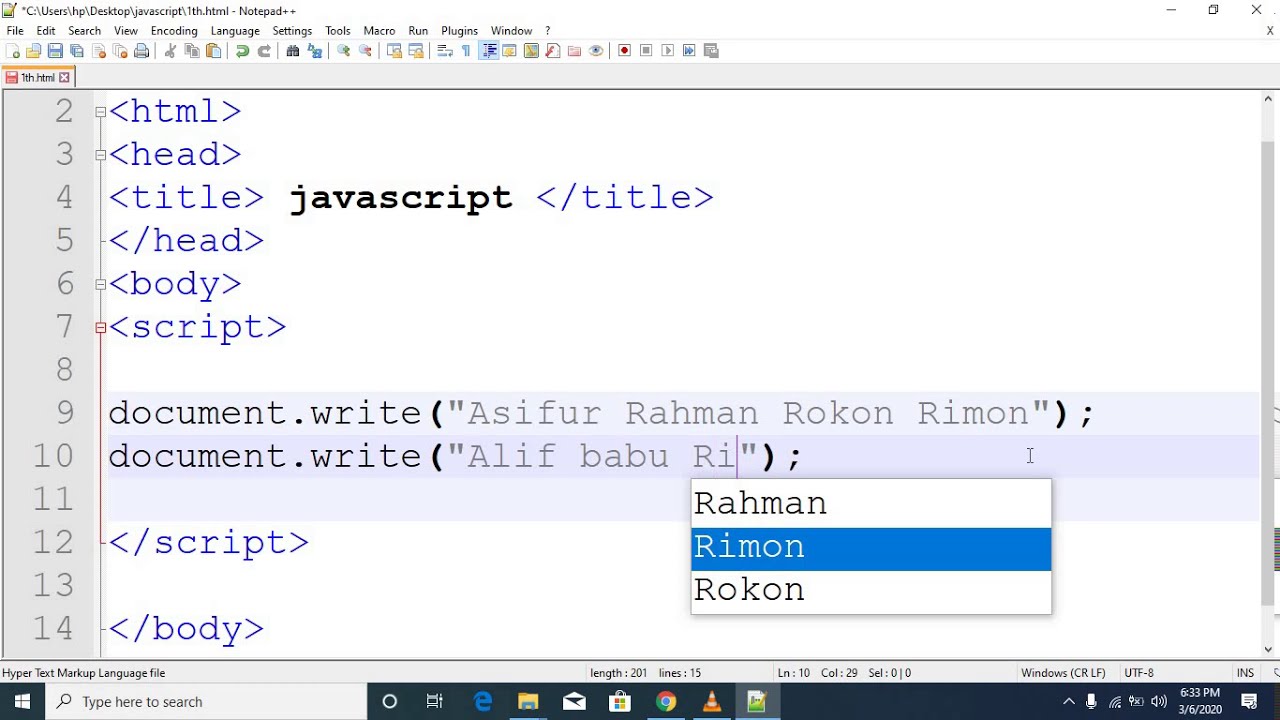
Task: Run macro multiple times icon
Action: pyautogui.click(x=689, y=50)
